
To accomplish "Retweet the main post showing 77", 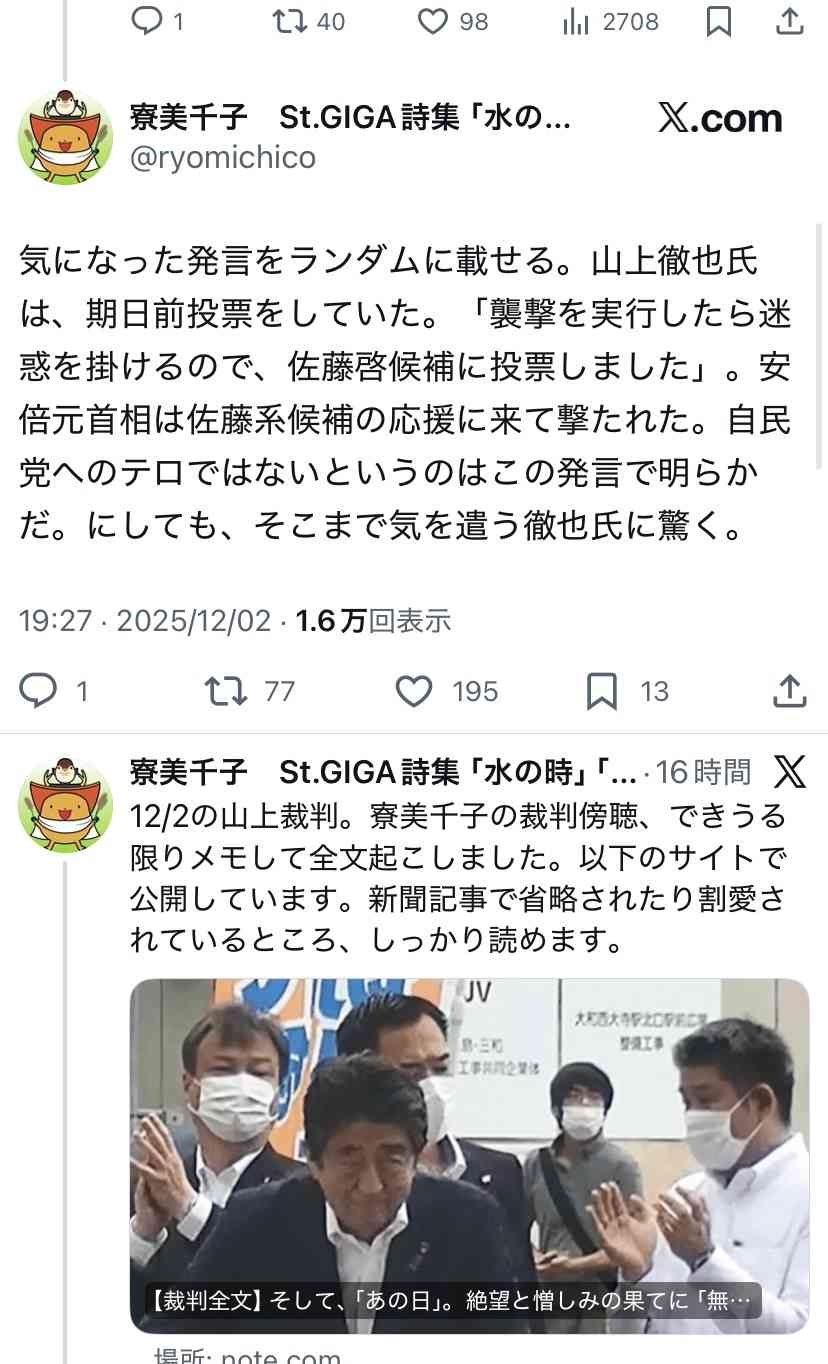I will coord(226,691).
